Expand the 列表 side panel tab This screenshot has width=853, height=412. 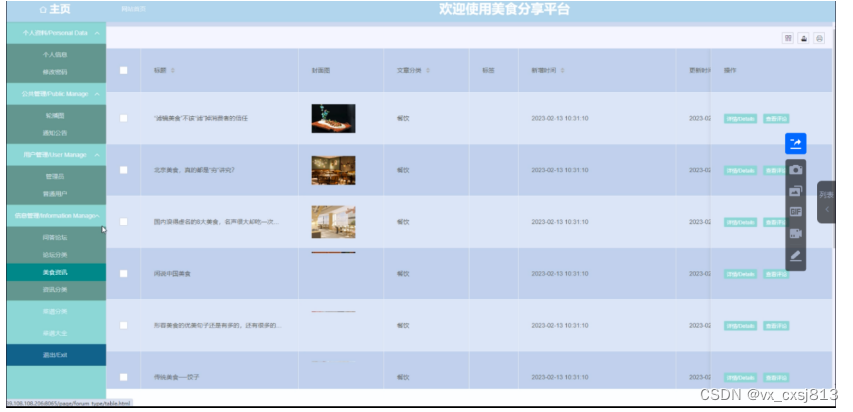click(x=826, y=202)
